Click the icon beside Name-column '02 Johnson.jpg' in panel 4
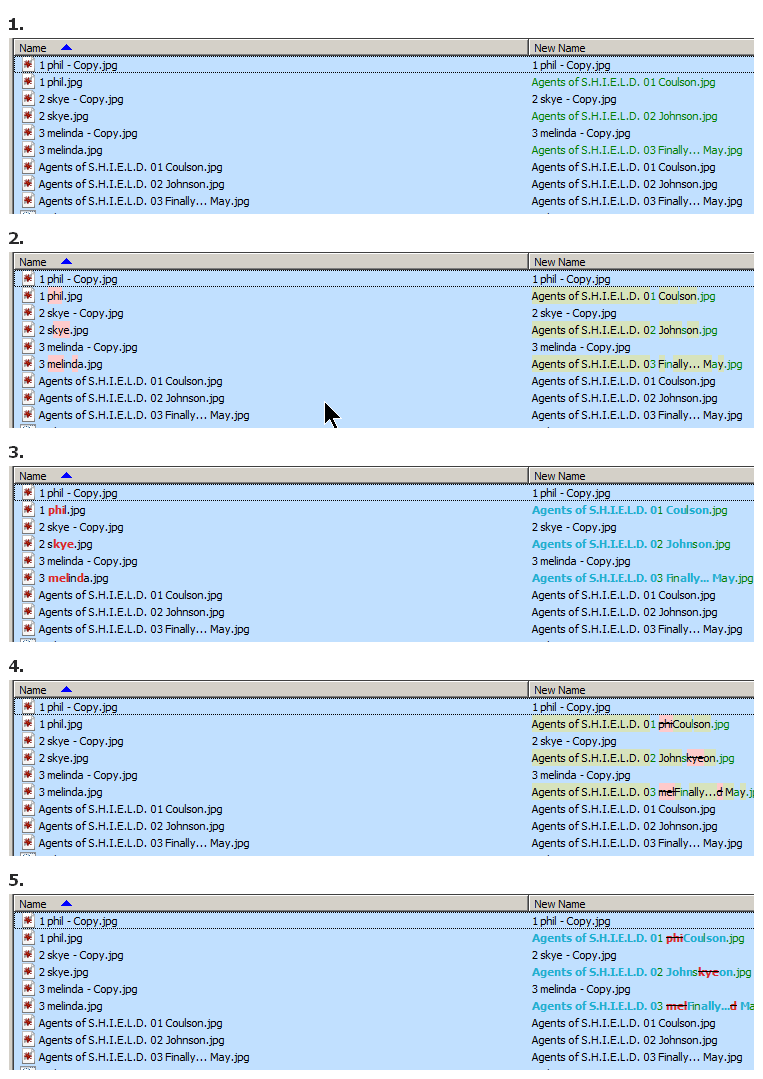Viewport: 763px width, 1079px height. click(28, 826)
